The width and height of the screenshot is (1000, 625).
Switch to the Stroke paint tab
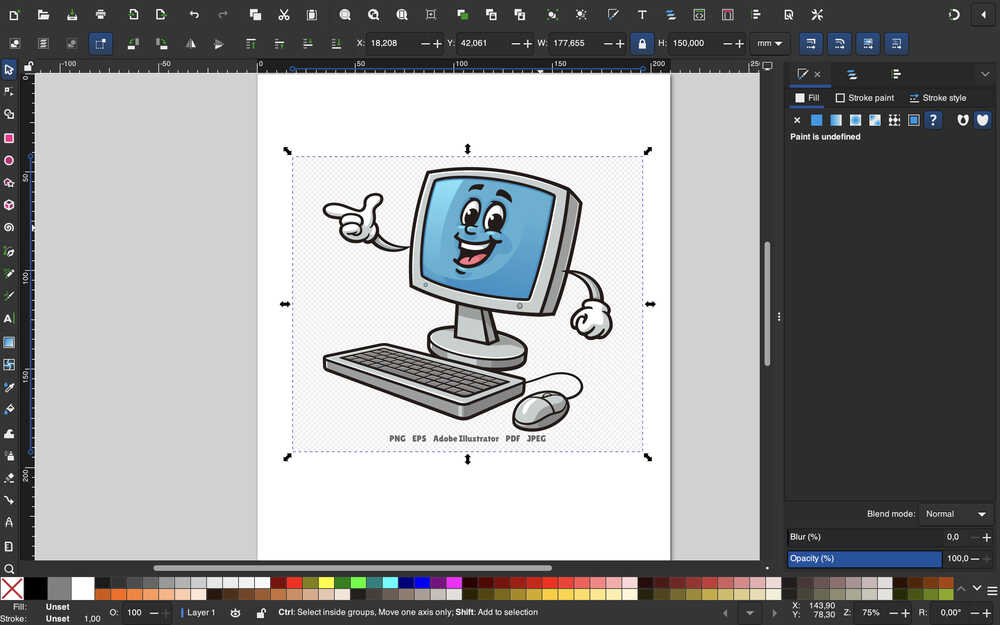pos(865,98)
